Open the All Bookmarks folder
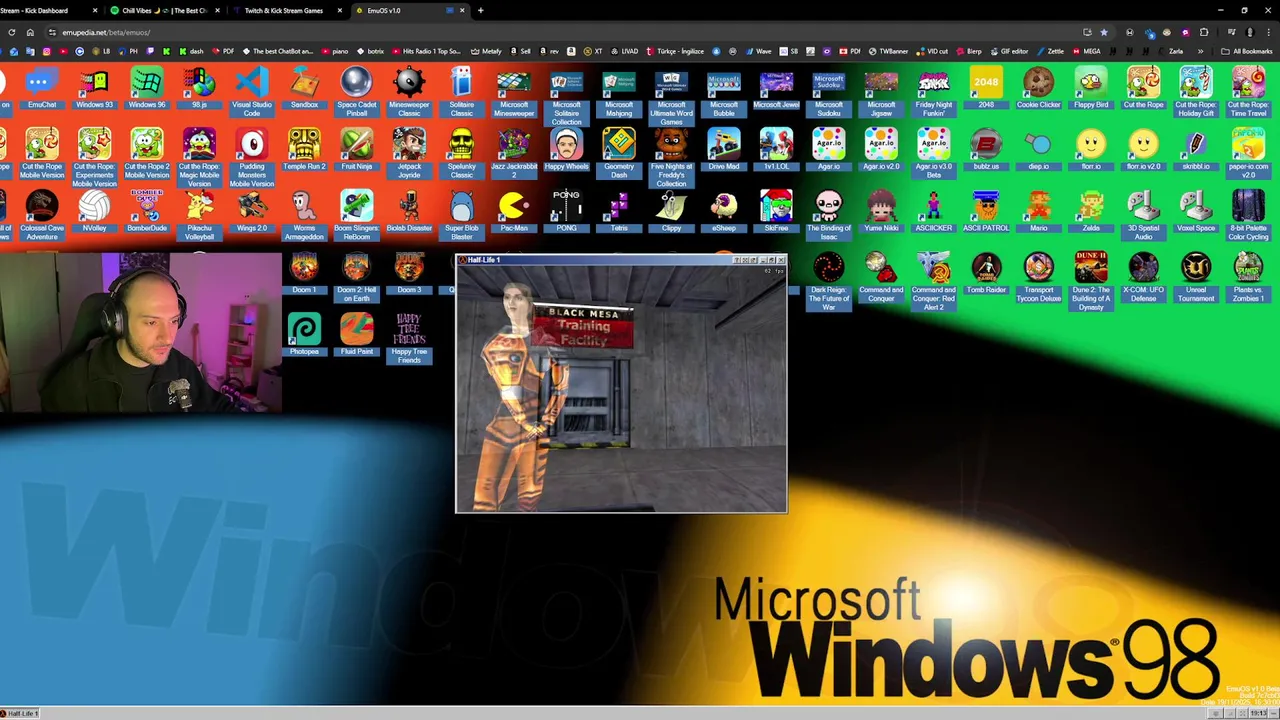 [1247, 51]
